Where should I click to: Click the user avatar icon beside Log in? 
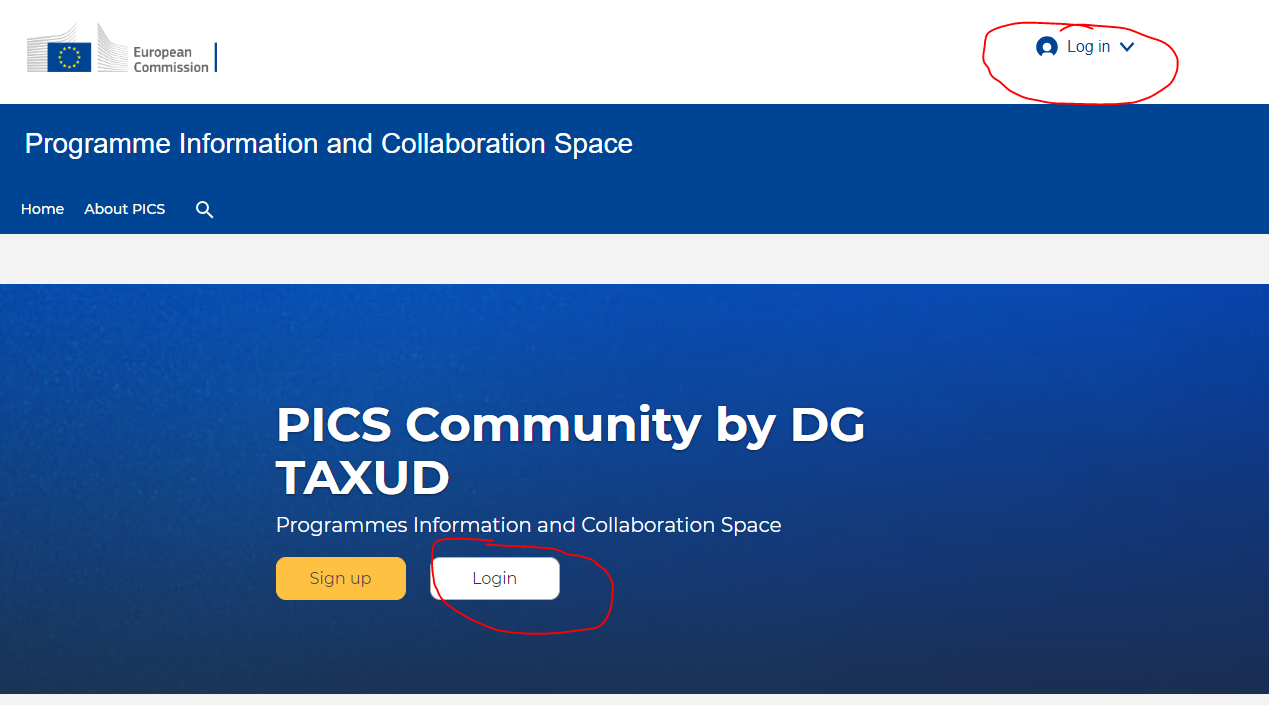[1047, 47]
